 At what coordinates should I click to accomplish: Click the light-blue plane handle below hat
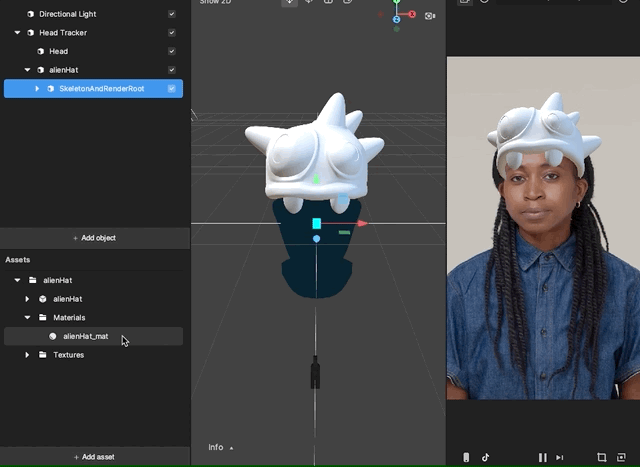(x=343, y=199)
